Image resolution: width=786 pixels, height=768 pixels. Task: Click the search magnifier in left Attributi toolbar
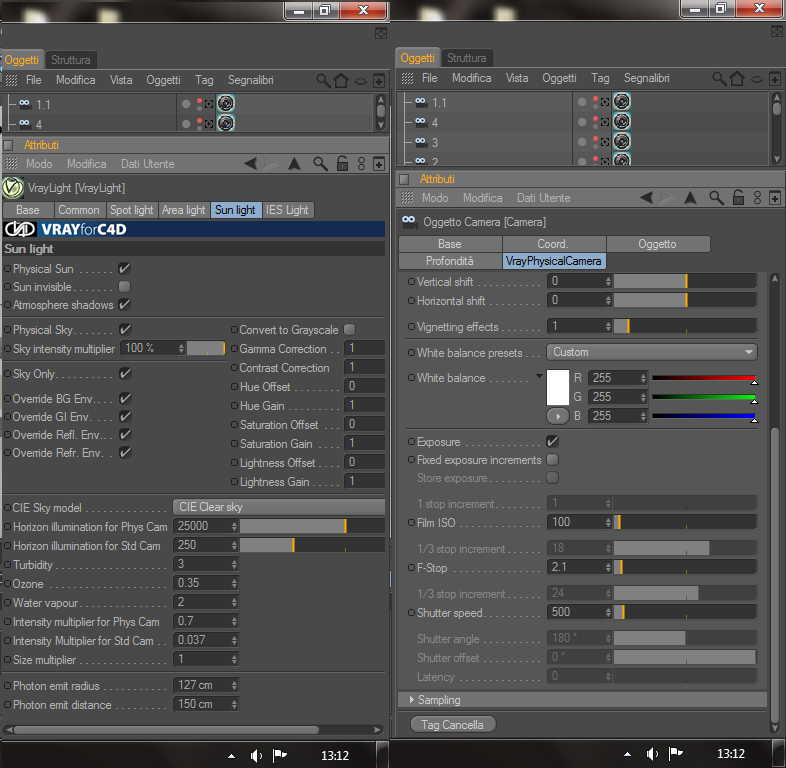pos(320,164)
